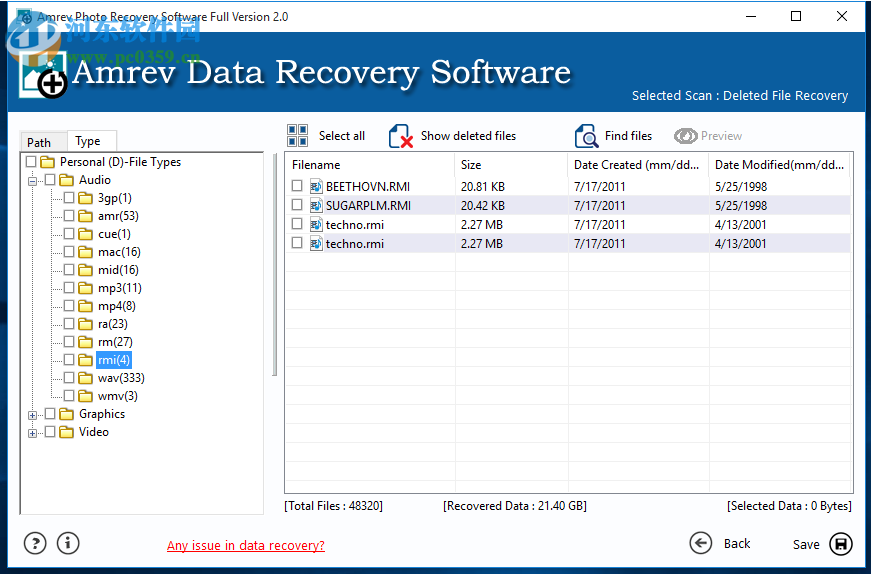Tick the rmi(4) folder checkbox
This screenshot has width=871, height=574.
click(x=69, y=360)
